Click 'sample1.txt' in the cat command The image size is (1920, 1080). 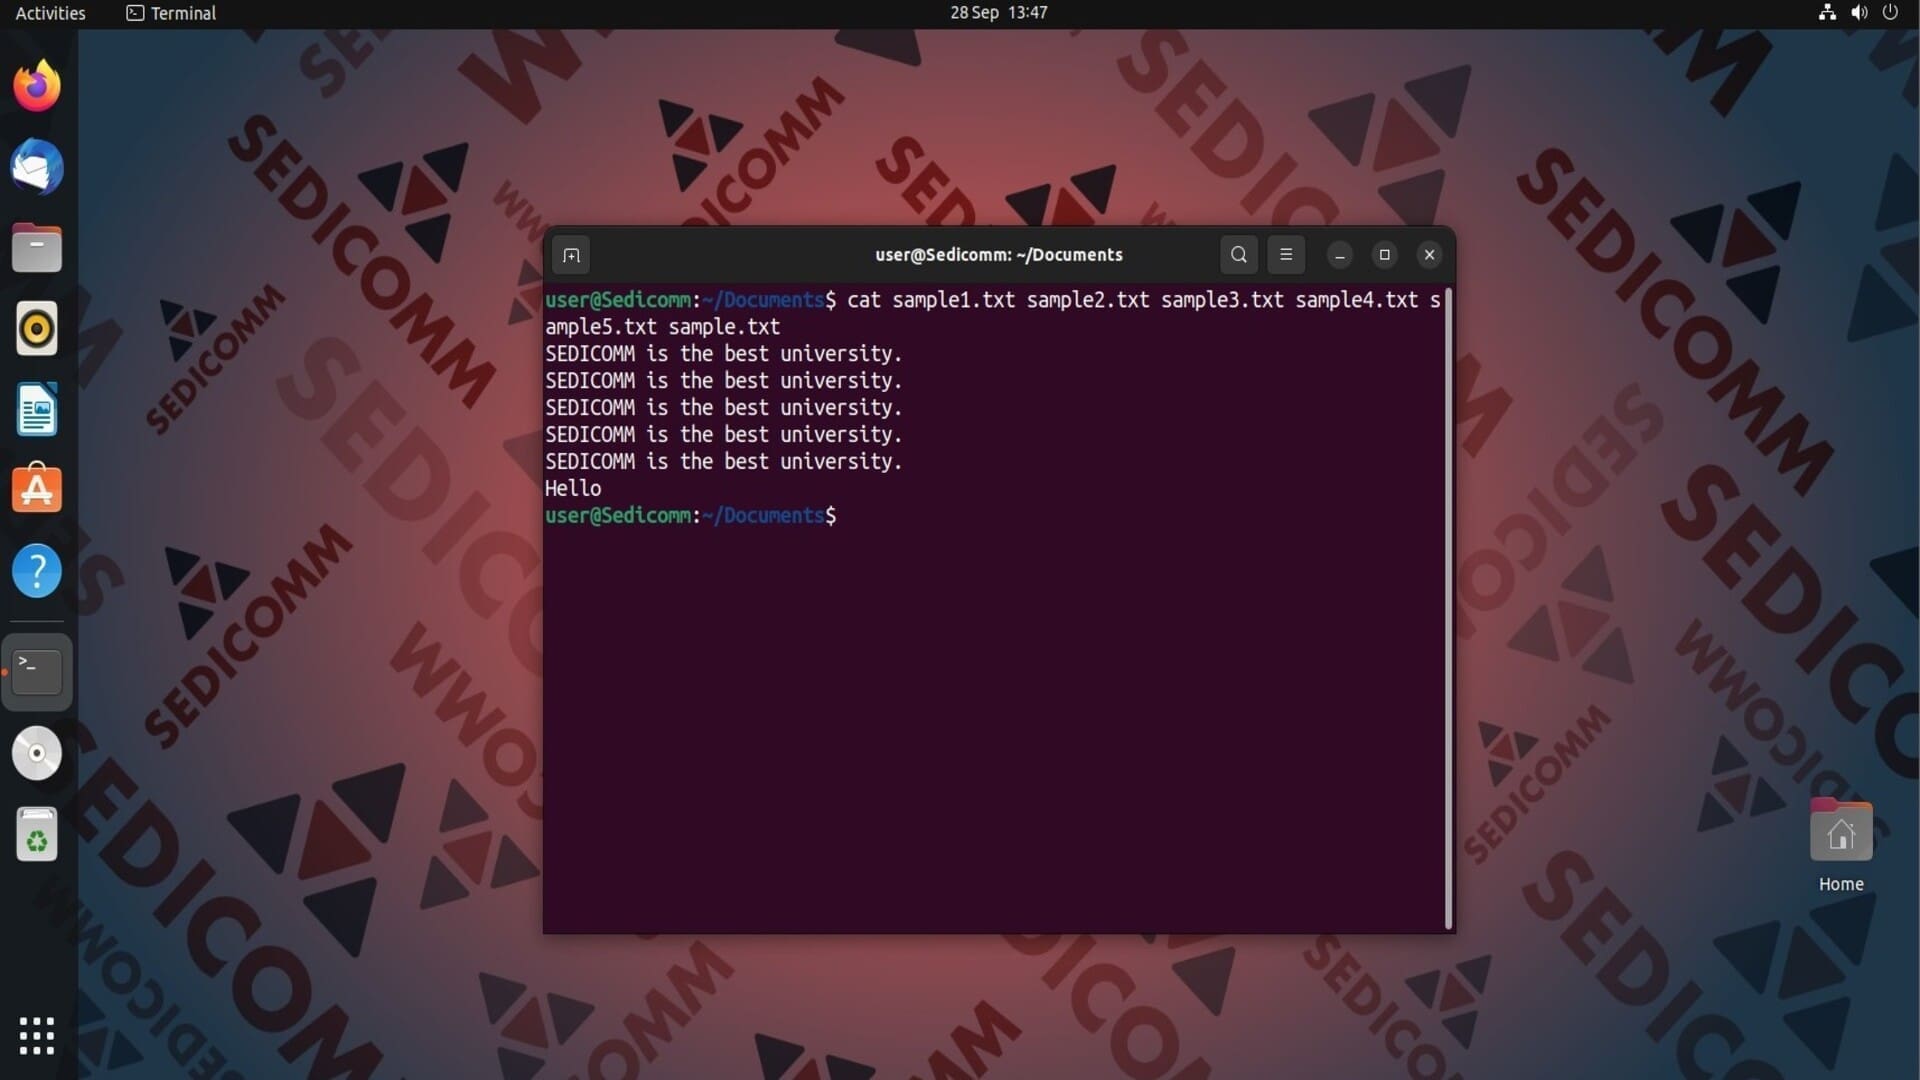[953, 300]
